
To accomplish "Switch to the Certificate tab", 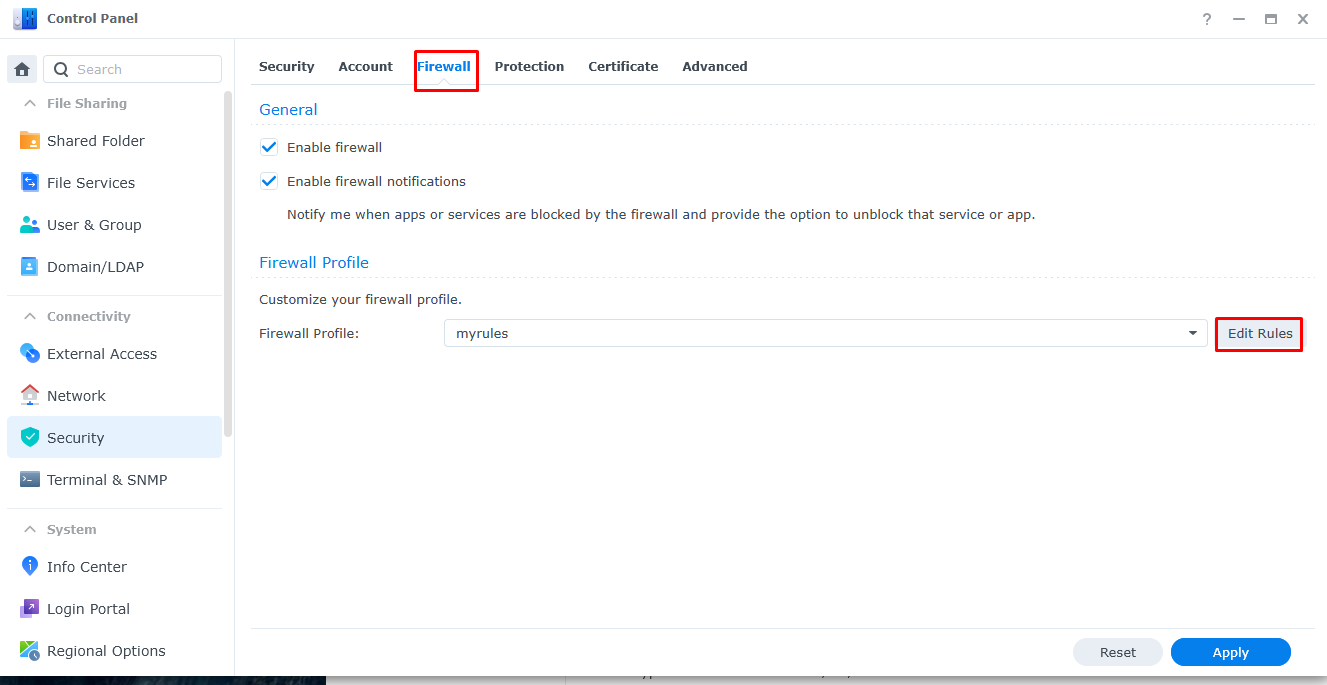I will tap(622, 66).
